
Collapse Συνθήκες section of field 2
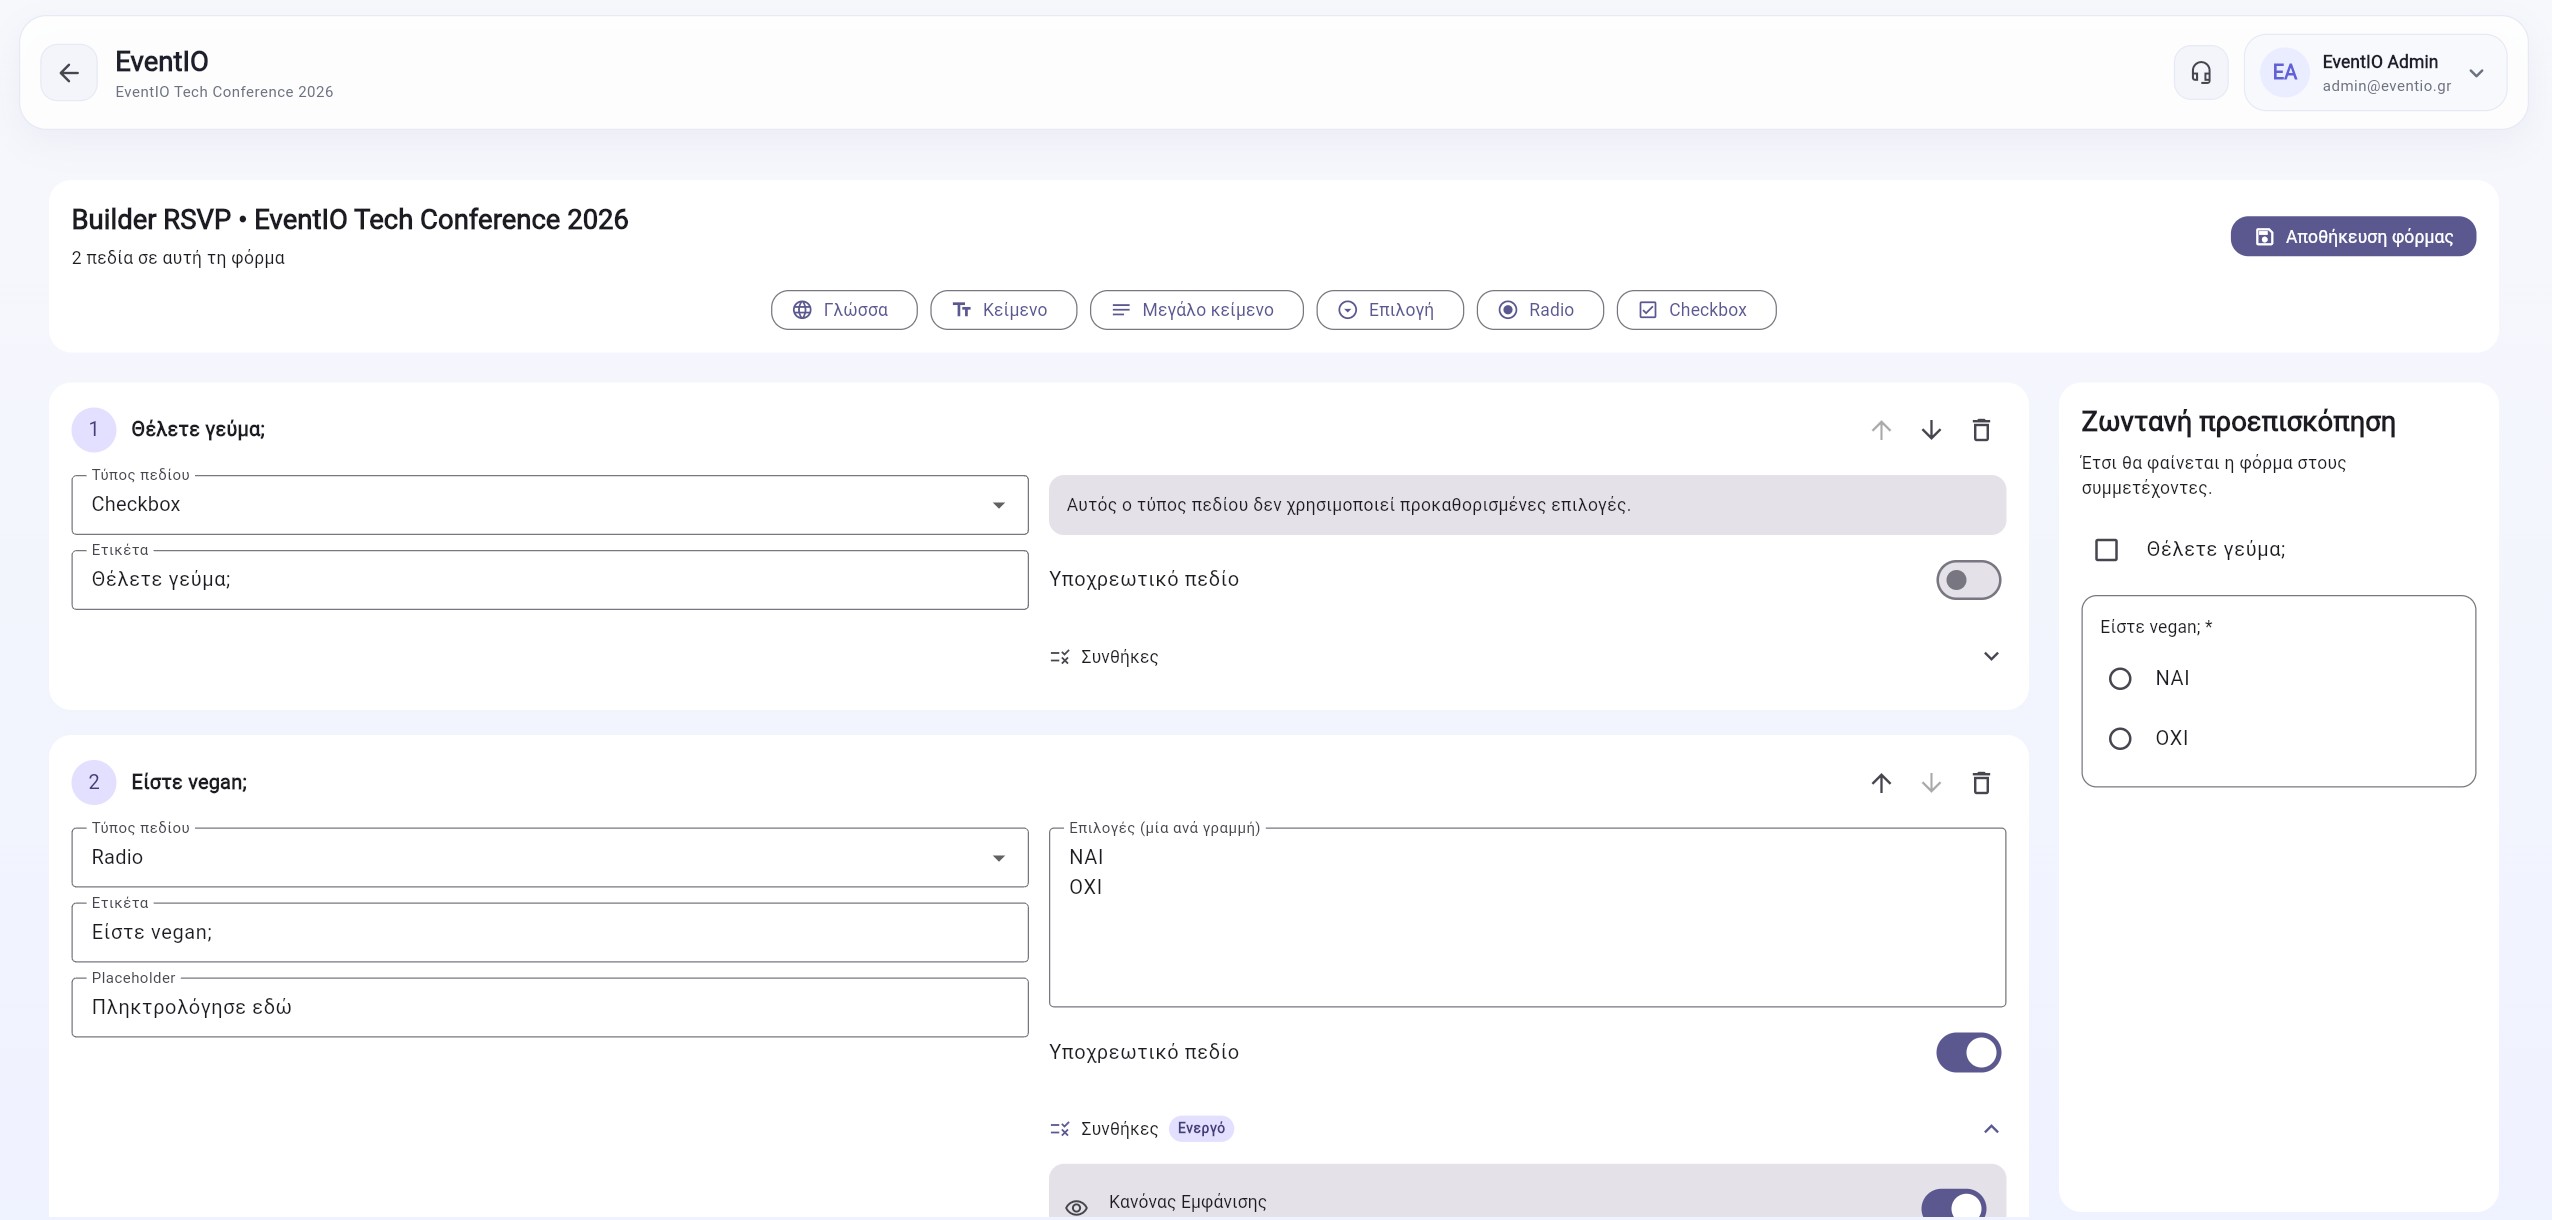pyautogui.click(x=1527, y=1129)
